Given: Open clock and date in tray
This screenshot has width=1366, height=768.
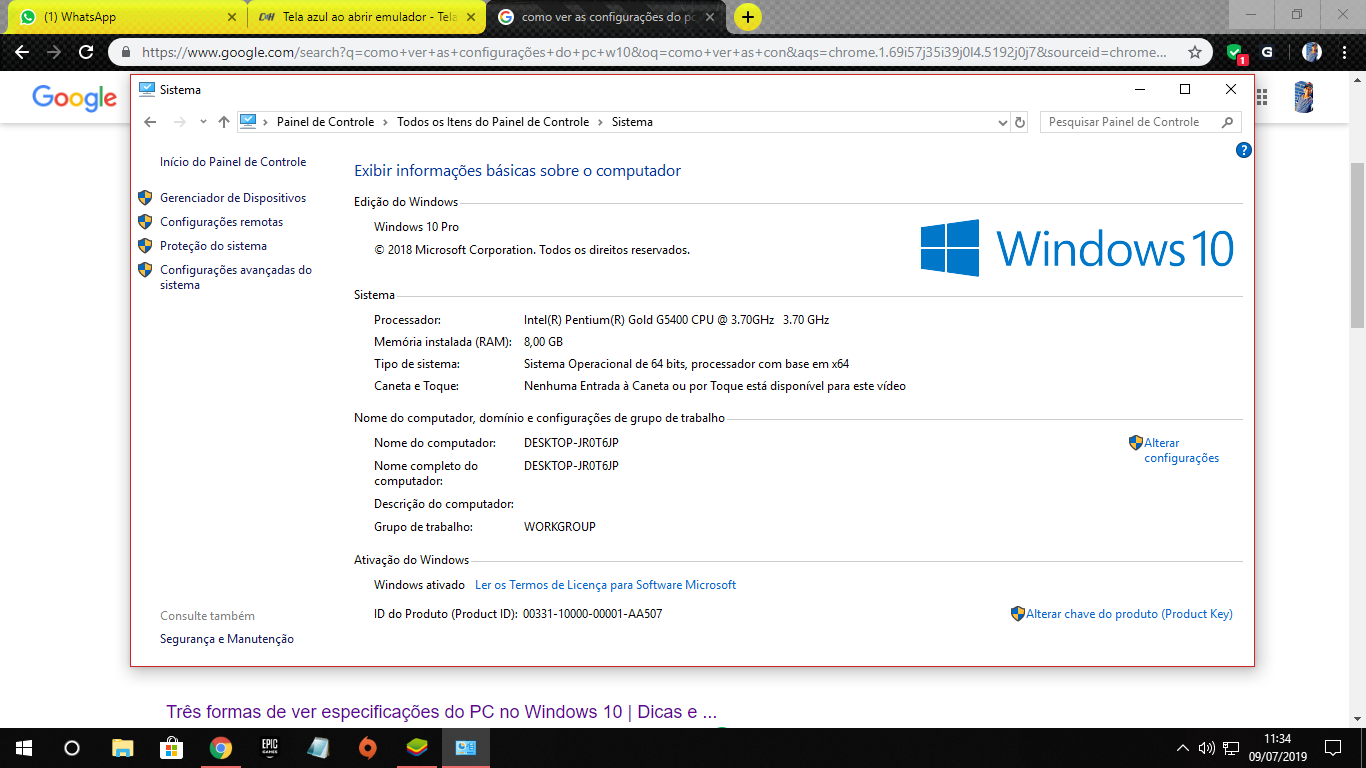Looking at the screenshot, I should point(1277,747).
